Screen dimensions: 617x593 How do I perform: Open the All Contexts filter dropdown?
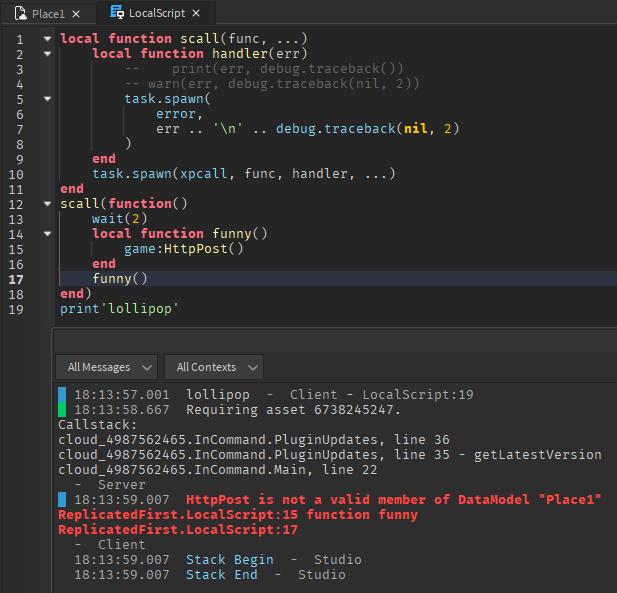click(x=213, y=367)
